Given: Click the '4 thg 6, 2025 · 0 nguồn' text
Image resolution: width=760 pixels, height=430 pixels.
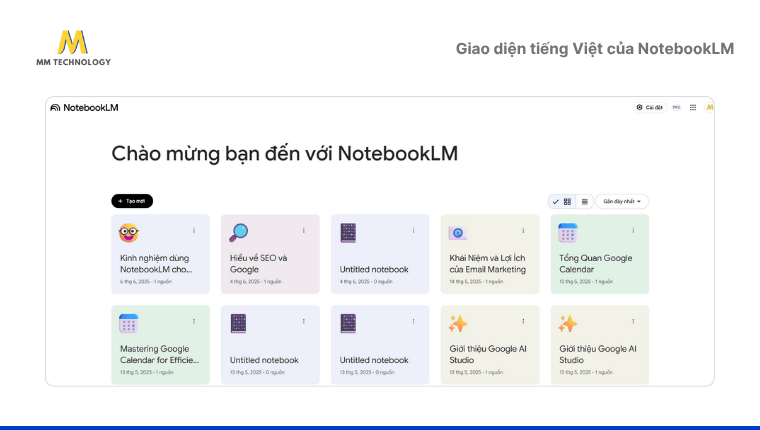Looking at the screenshot, I should coord(366,282).
